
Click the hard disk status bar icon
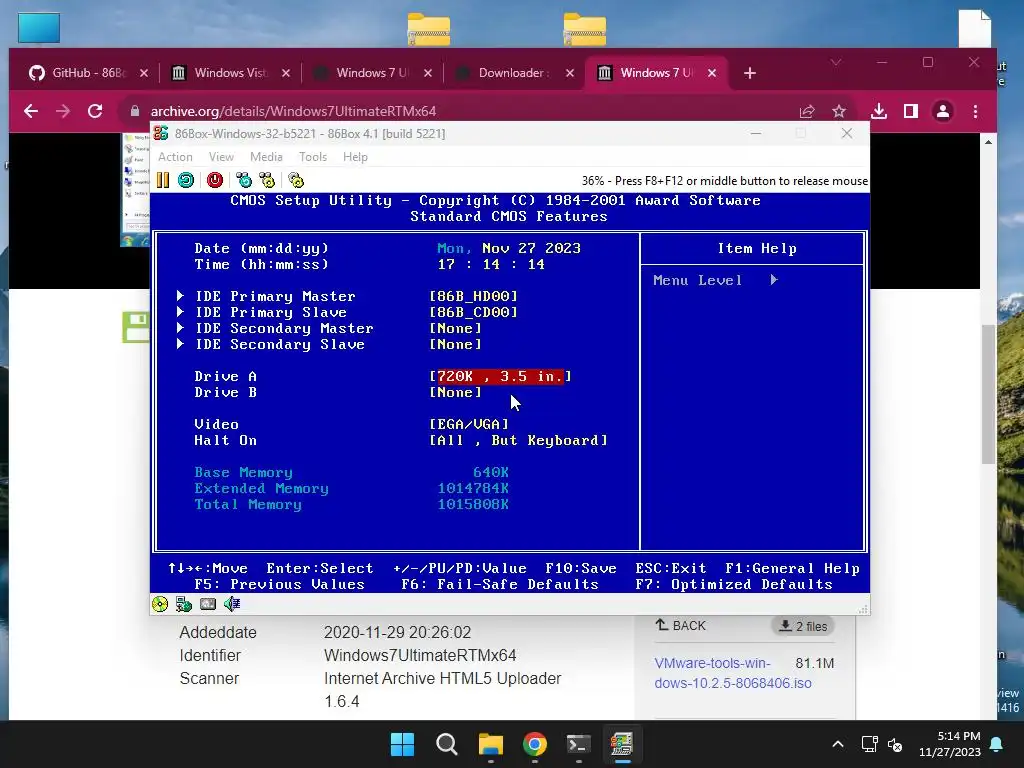click(208, 604)
